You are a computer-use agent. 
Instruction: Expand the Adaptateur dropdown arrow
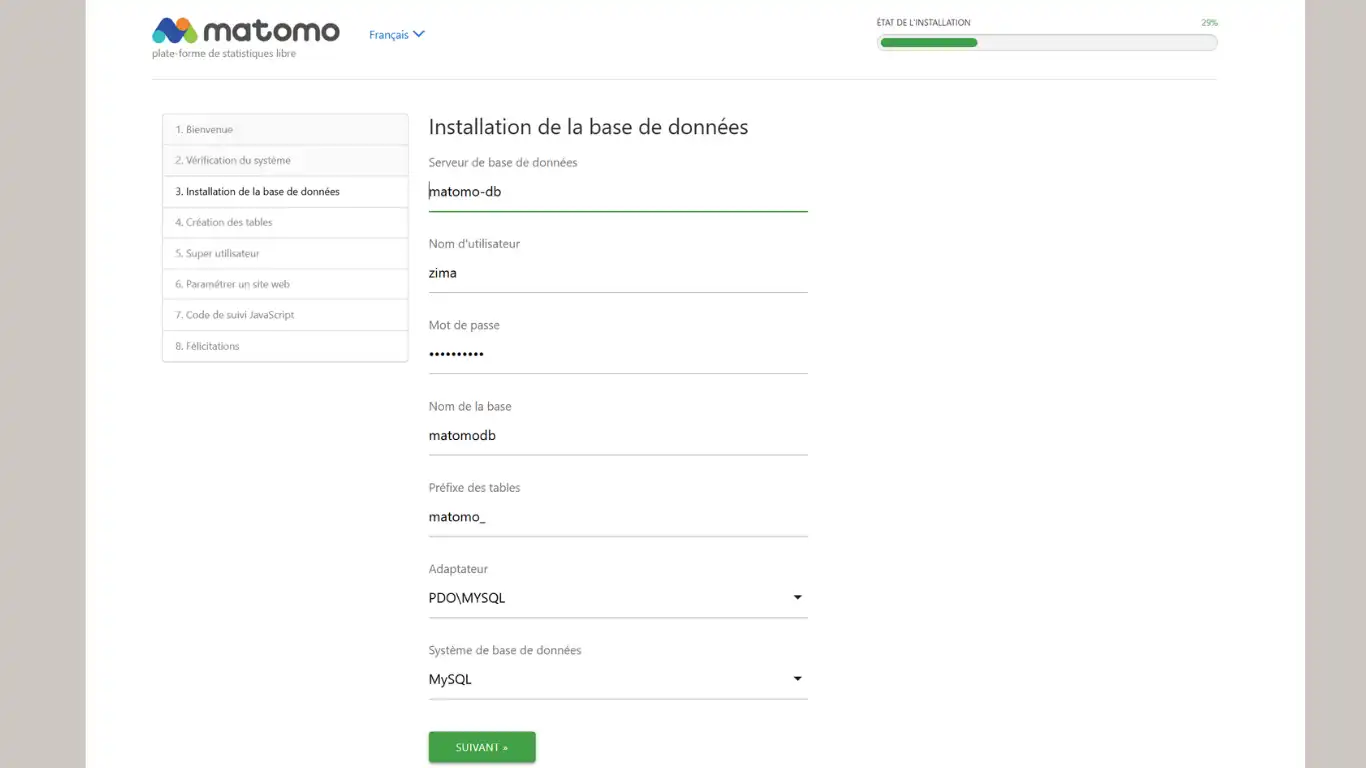[797, 598]
